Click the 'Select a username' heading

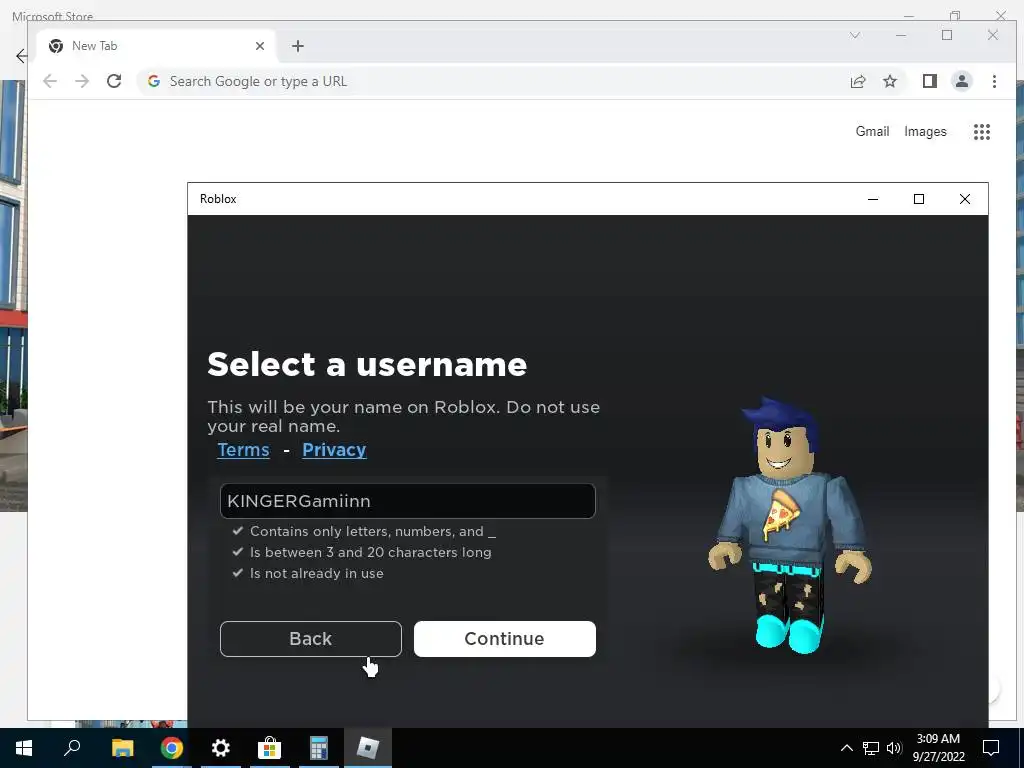(x=367, y=364)
